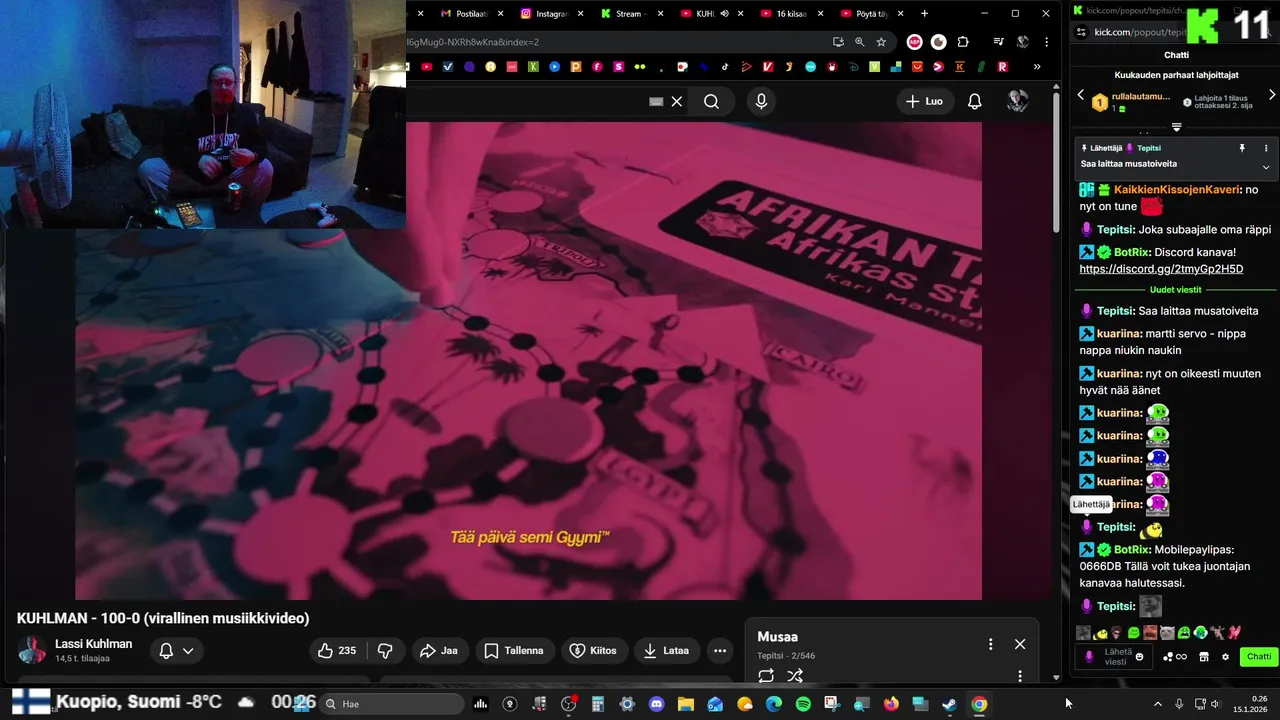Clear the YouTube search field with X

(x=677, y=101)
